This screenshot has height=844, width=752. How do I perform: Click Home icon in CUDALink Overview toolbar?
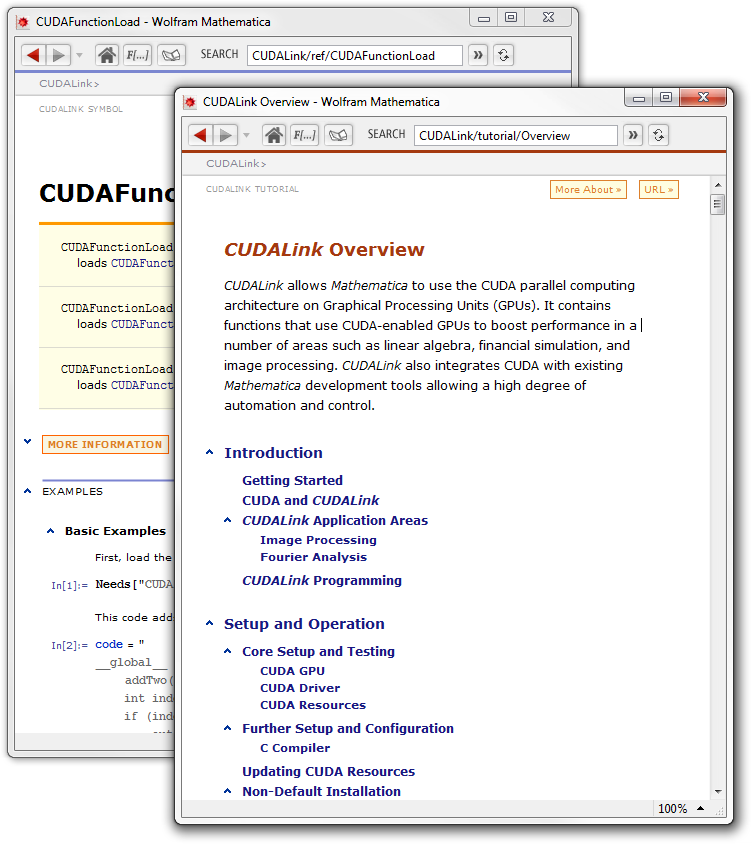[273, 135]
